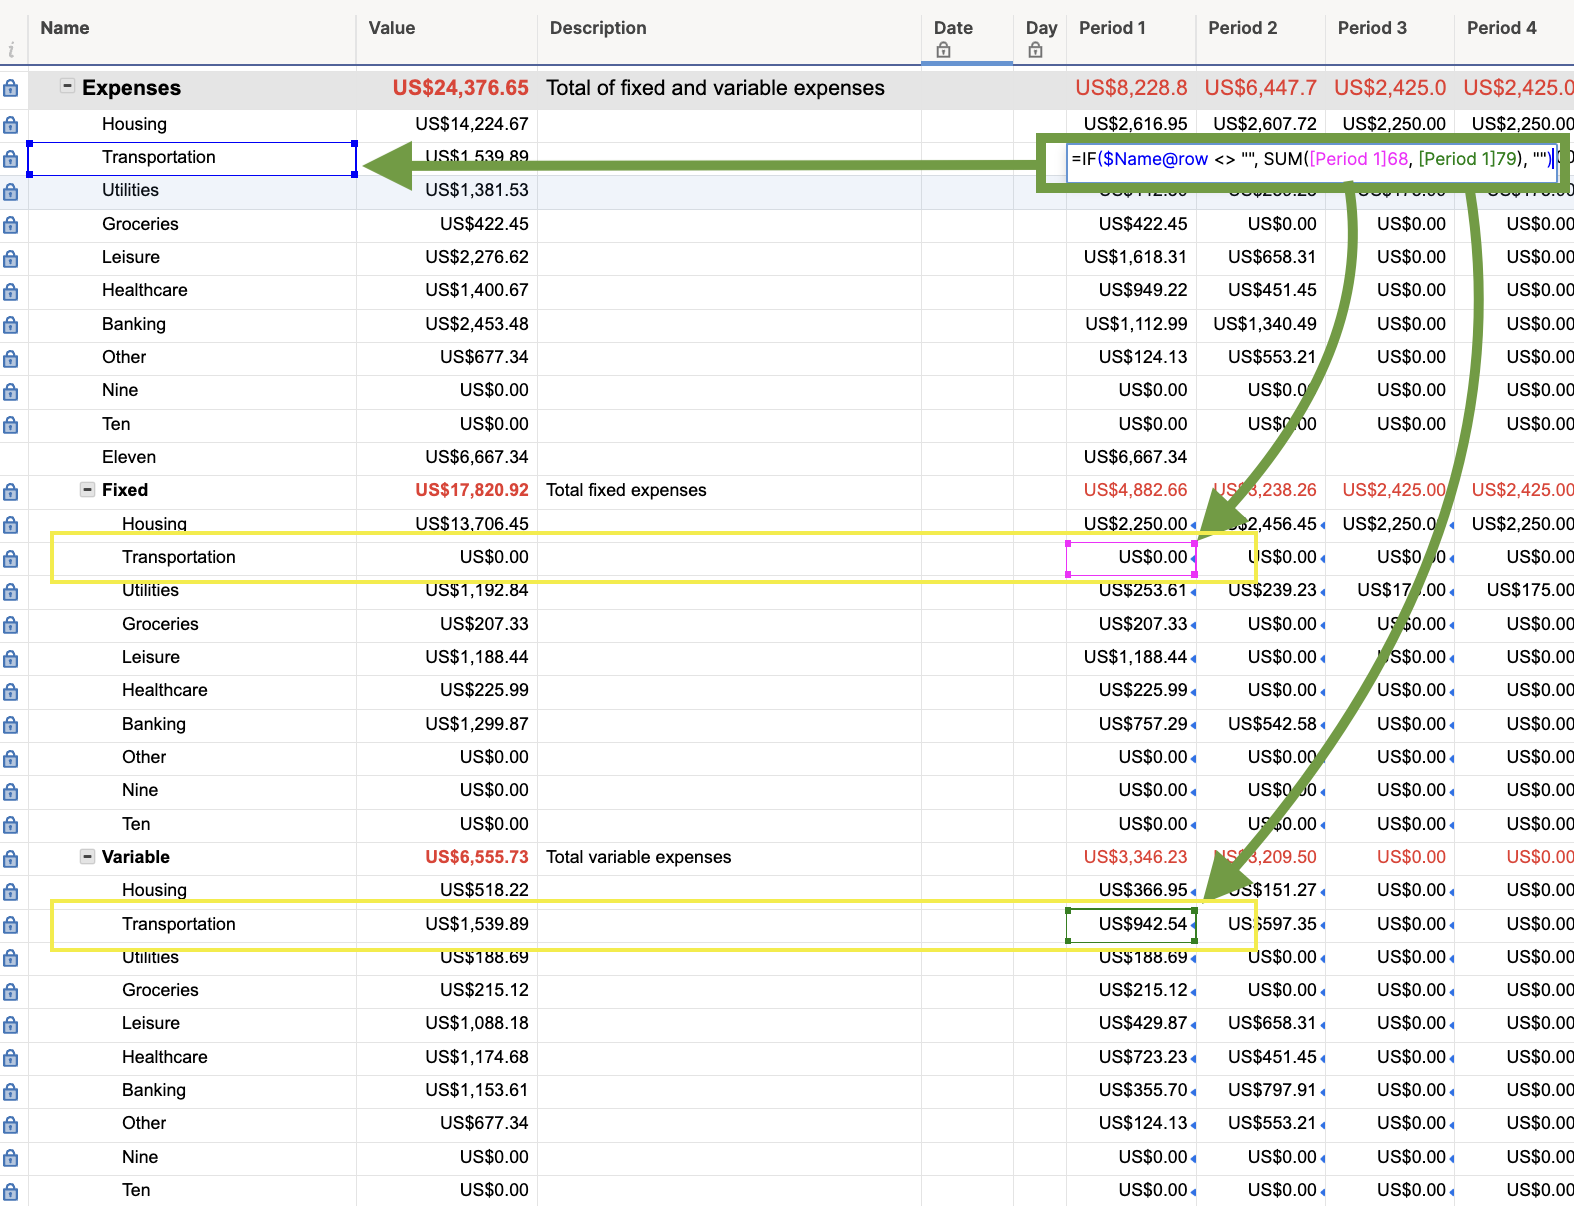Viewport: 1574px width, 1206px height.
Task: Select the Fixed group name cell
Action: coord(192,490)
